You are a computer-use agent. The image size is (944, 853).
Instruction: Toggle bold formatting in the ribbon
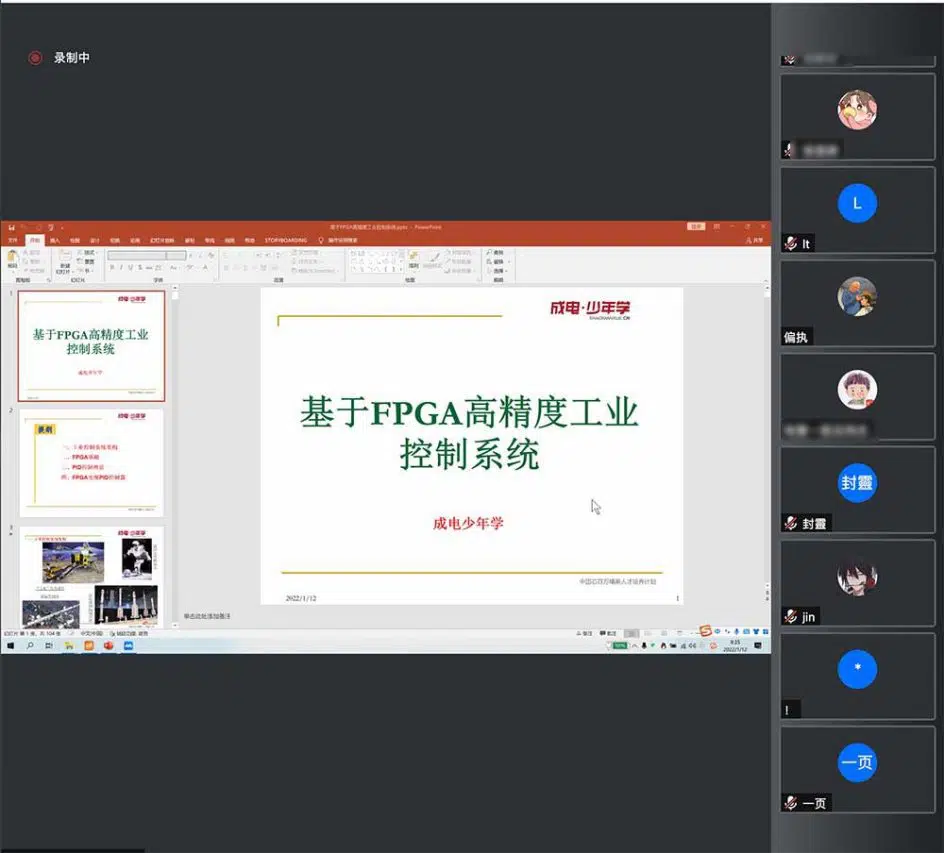pyautogui.click(x=112, y=267)
